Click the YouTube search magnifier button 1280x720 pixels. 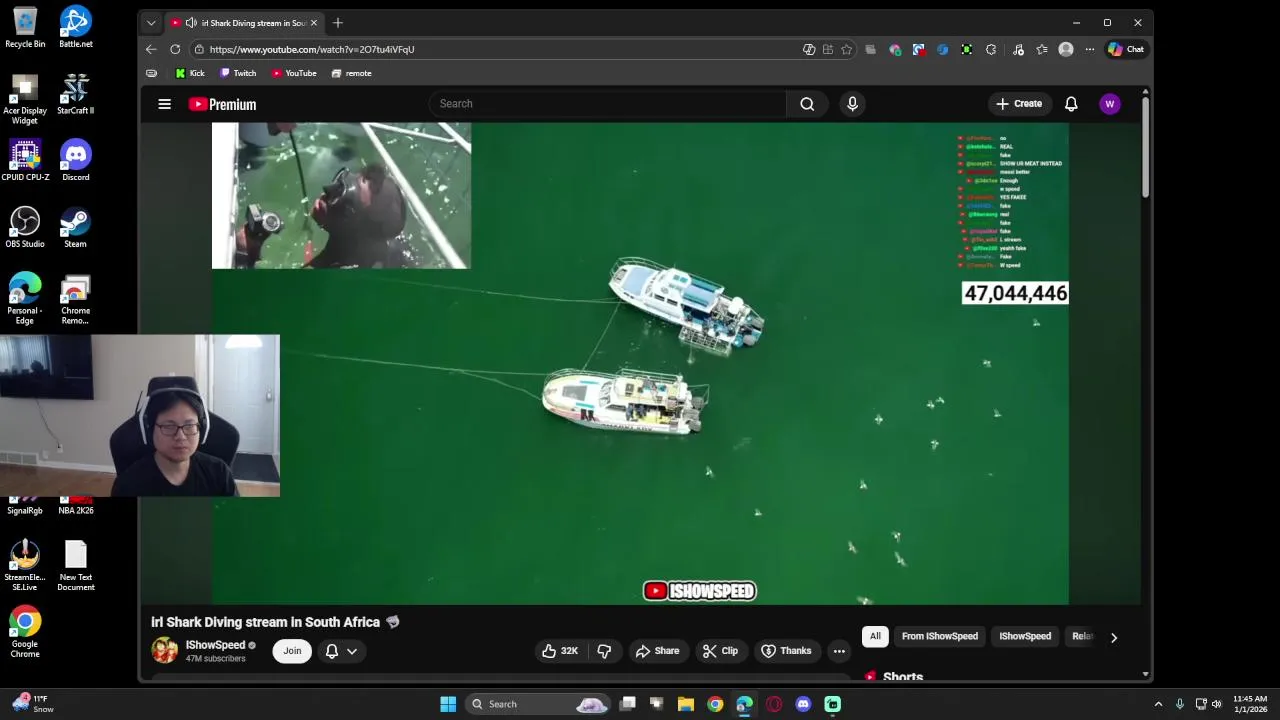807,104
